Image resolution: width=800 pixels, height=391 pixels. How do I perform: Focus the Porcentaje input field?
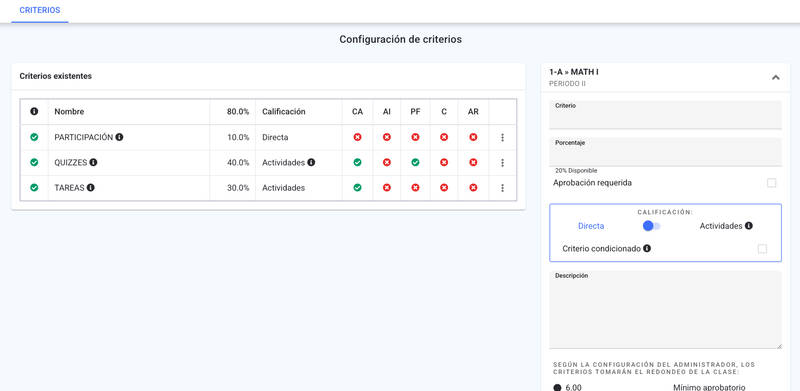[x=665, y=152]
